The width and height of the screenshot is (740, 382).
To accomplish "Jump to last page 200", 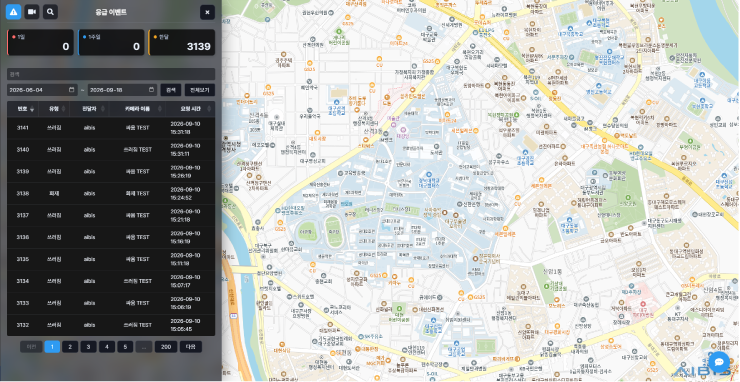I will (x=166, y=347).
